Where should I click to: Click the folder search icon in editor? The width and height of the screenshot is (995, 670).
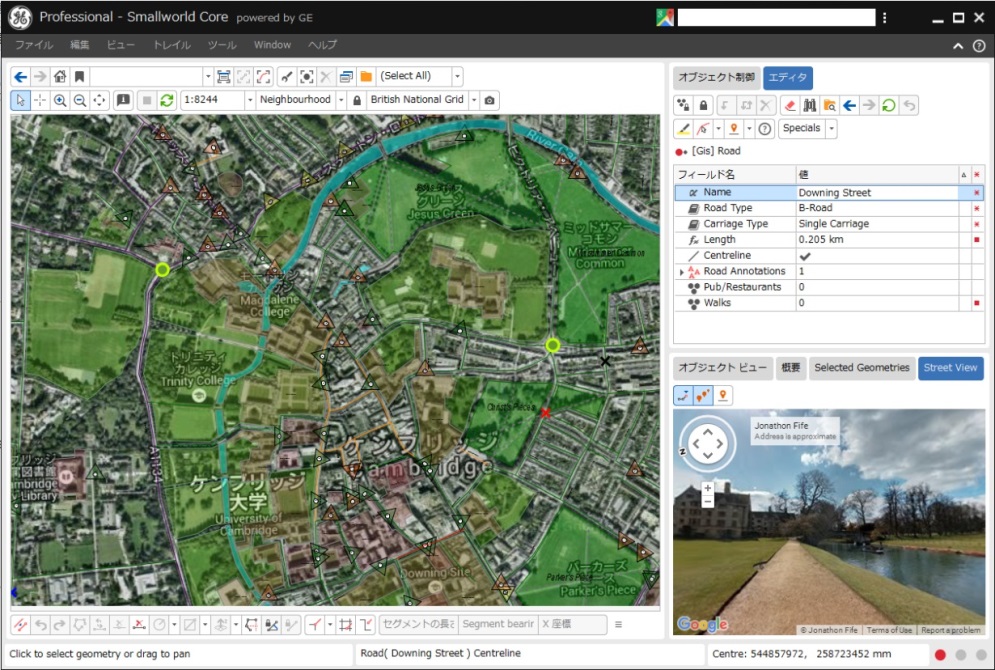(829, 105)
